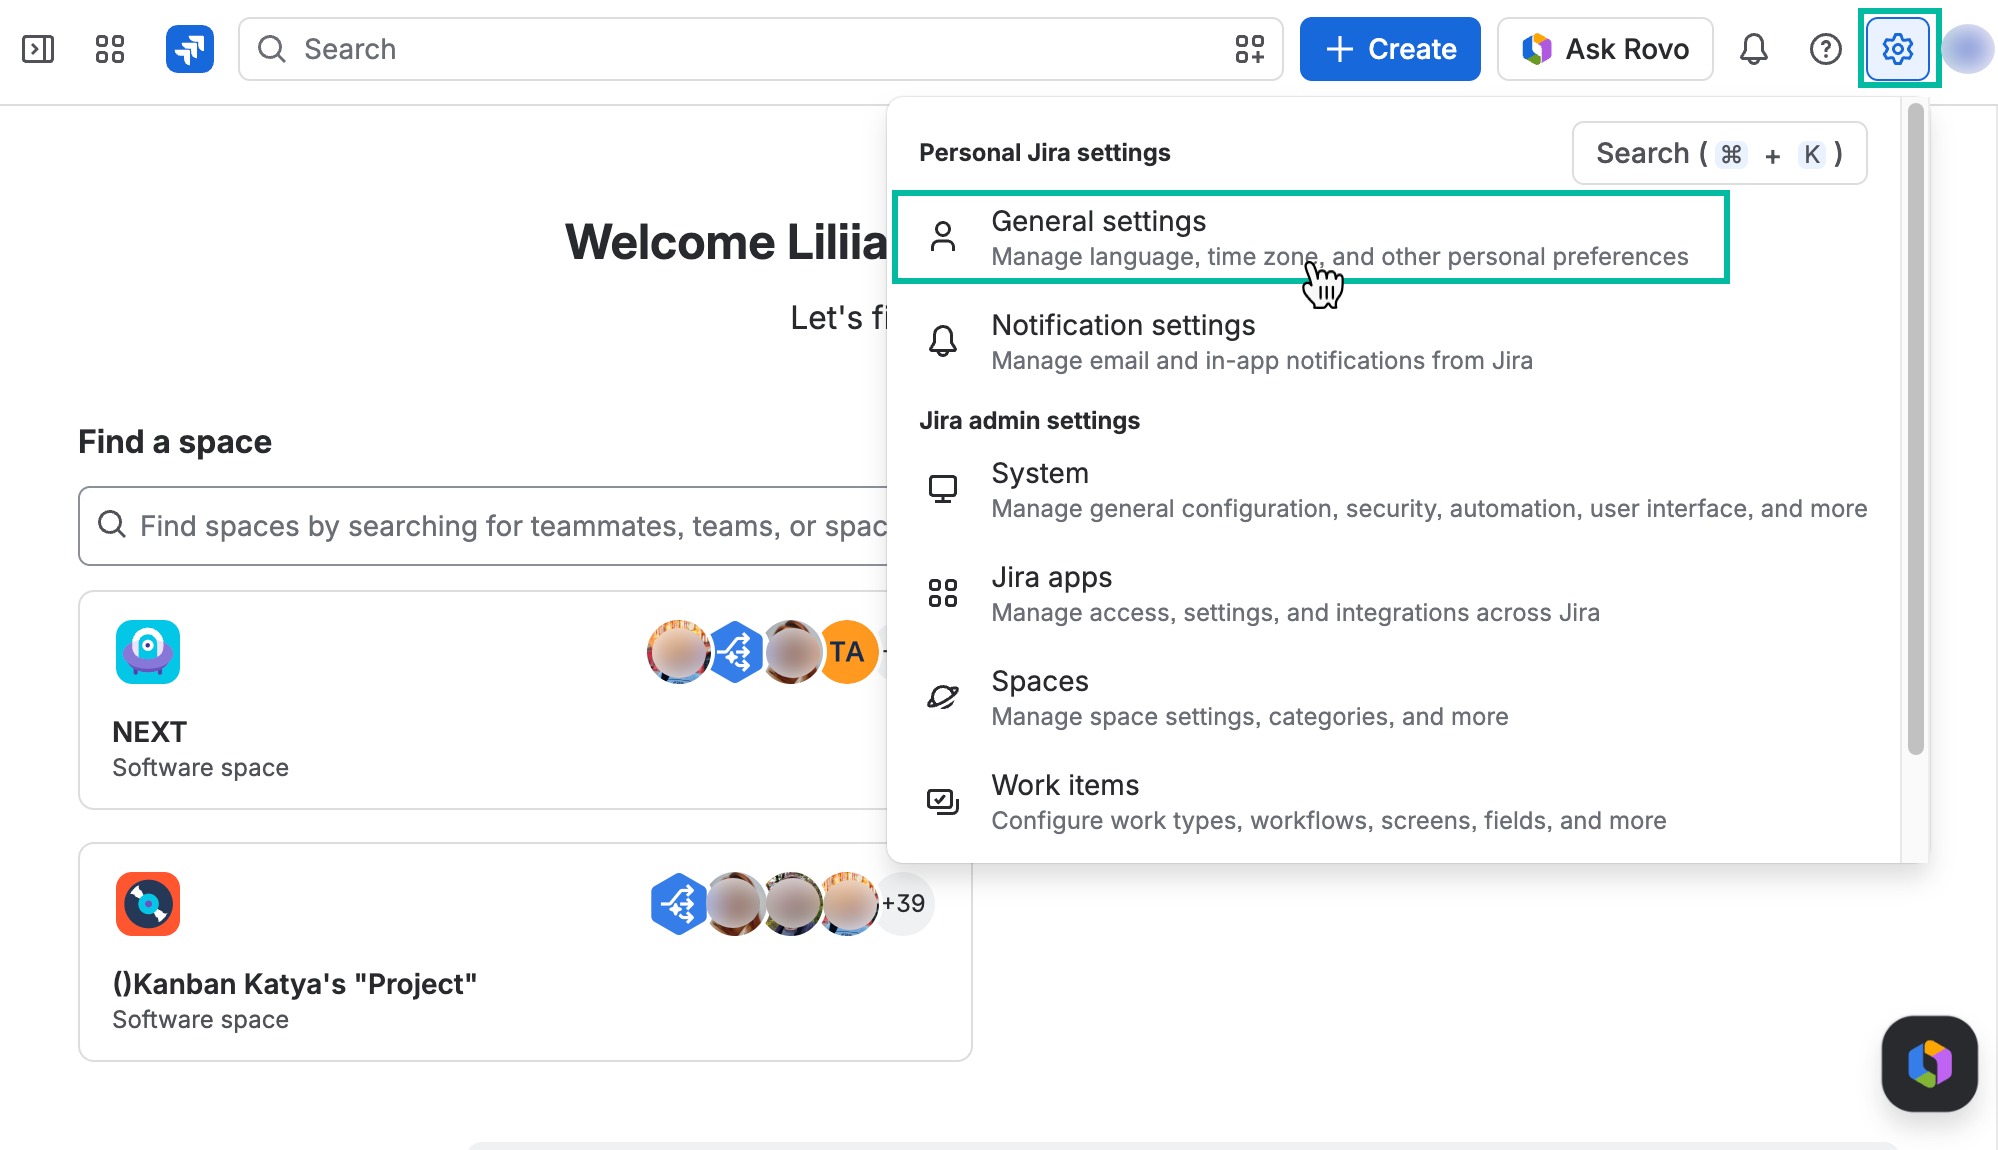Image resolution: width=1998 pixels, height=1150 pixels.
Task: Click the blue Create button
Action: 1390,49
